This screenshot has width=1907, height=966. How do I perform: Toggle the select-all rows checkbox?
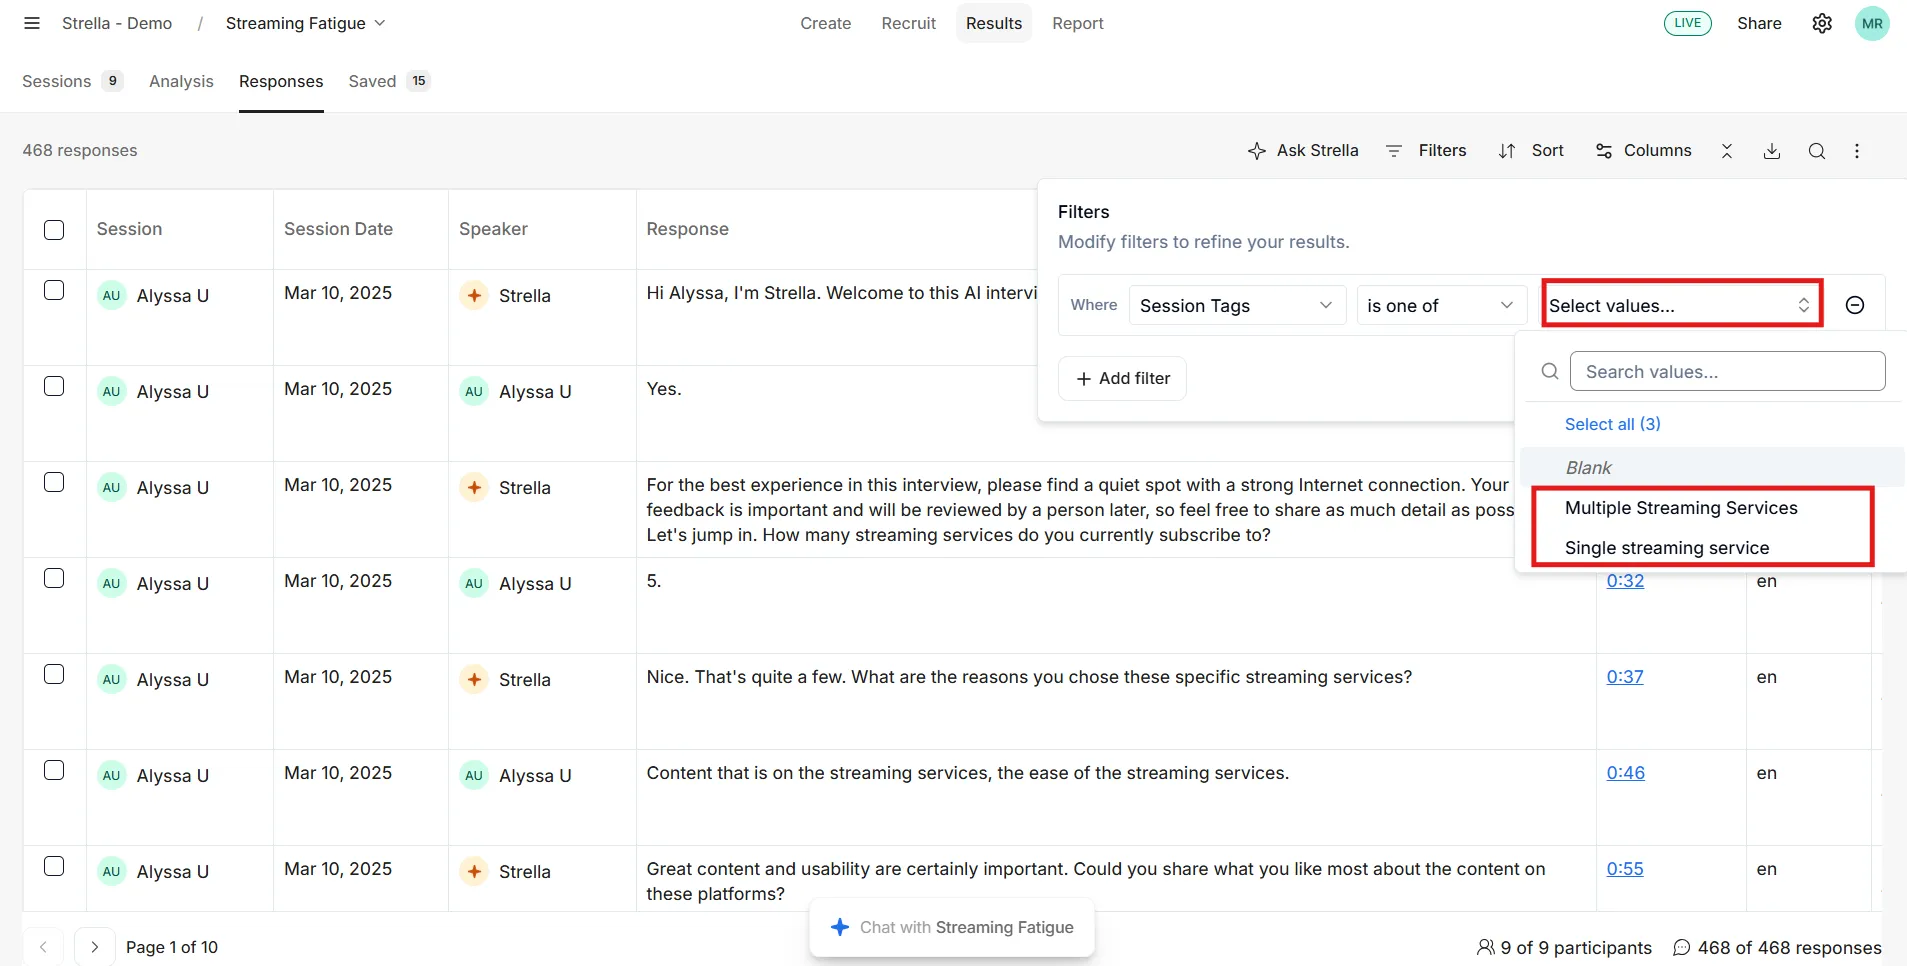point(54,230)
